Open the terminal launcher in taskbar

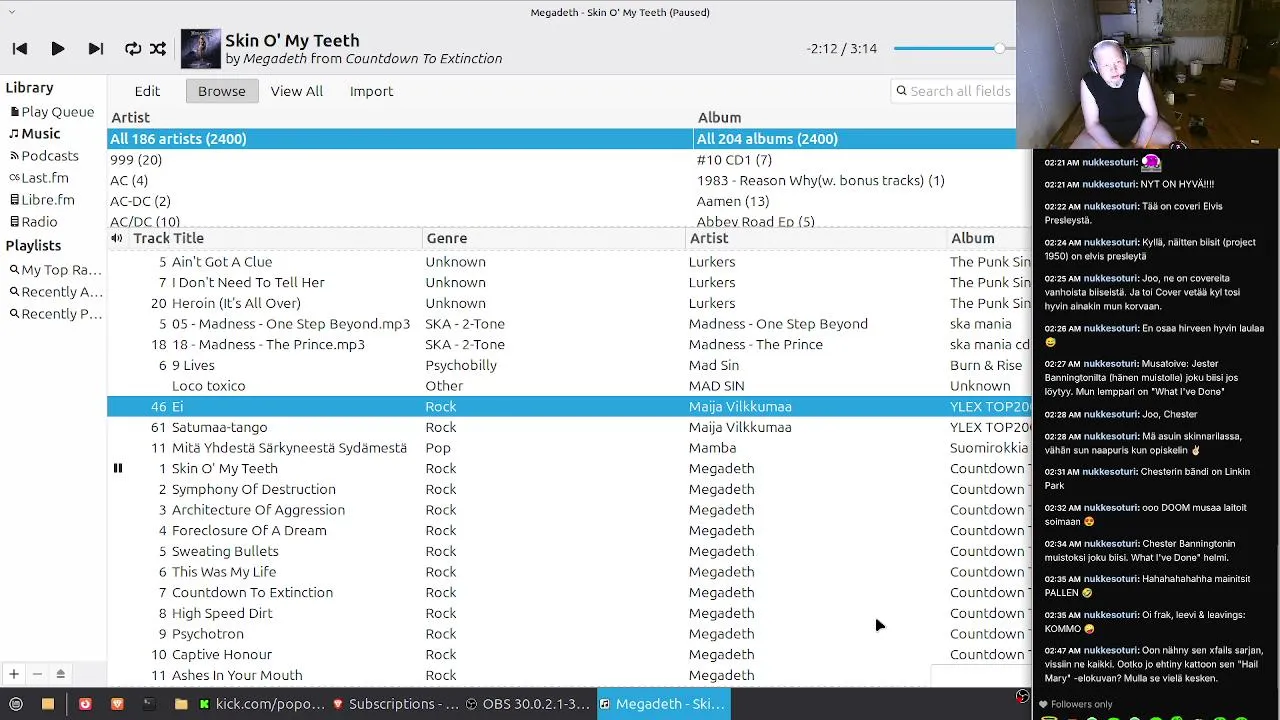click(x=149, y=704)
